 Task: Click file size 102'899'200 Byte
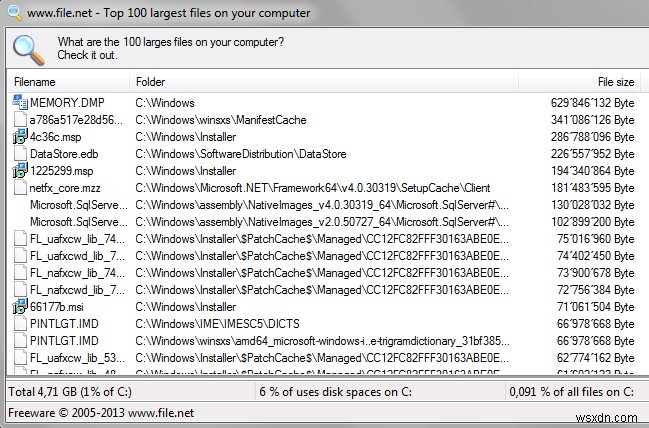point(592,222)
